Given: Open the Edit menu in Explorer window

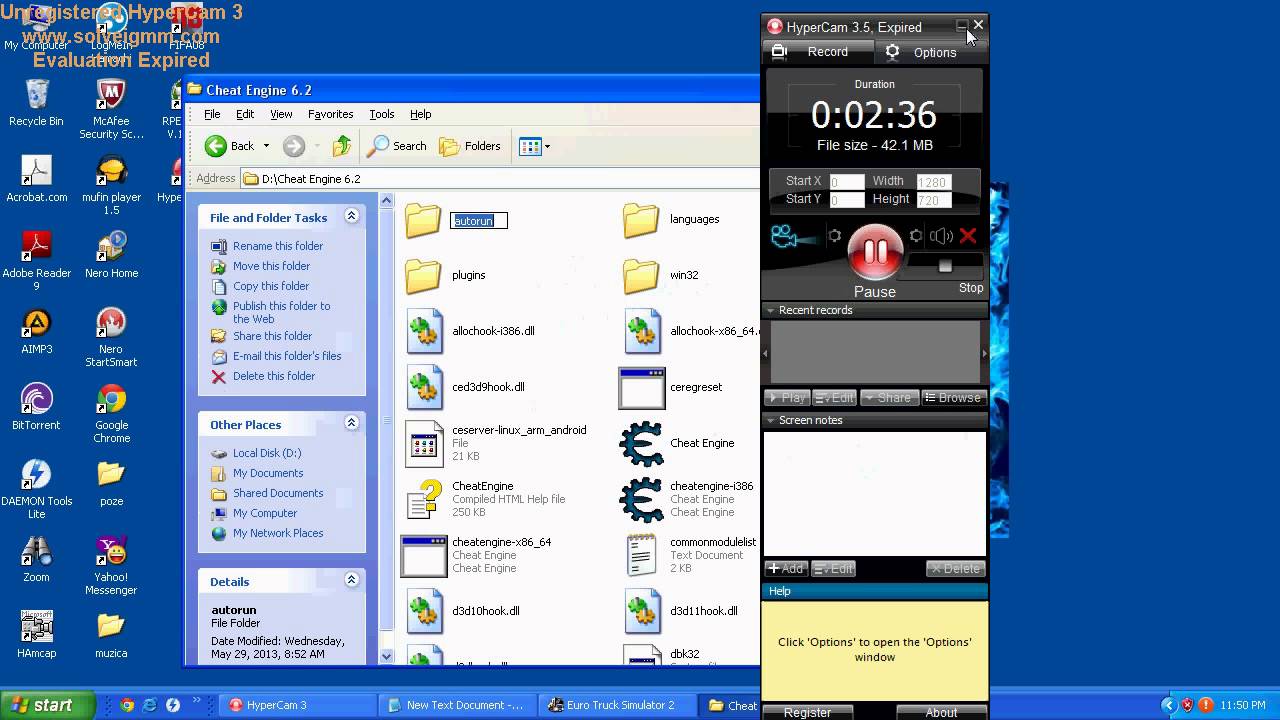Looking at the screenshot, I should 245,114.
